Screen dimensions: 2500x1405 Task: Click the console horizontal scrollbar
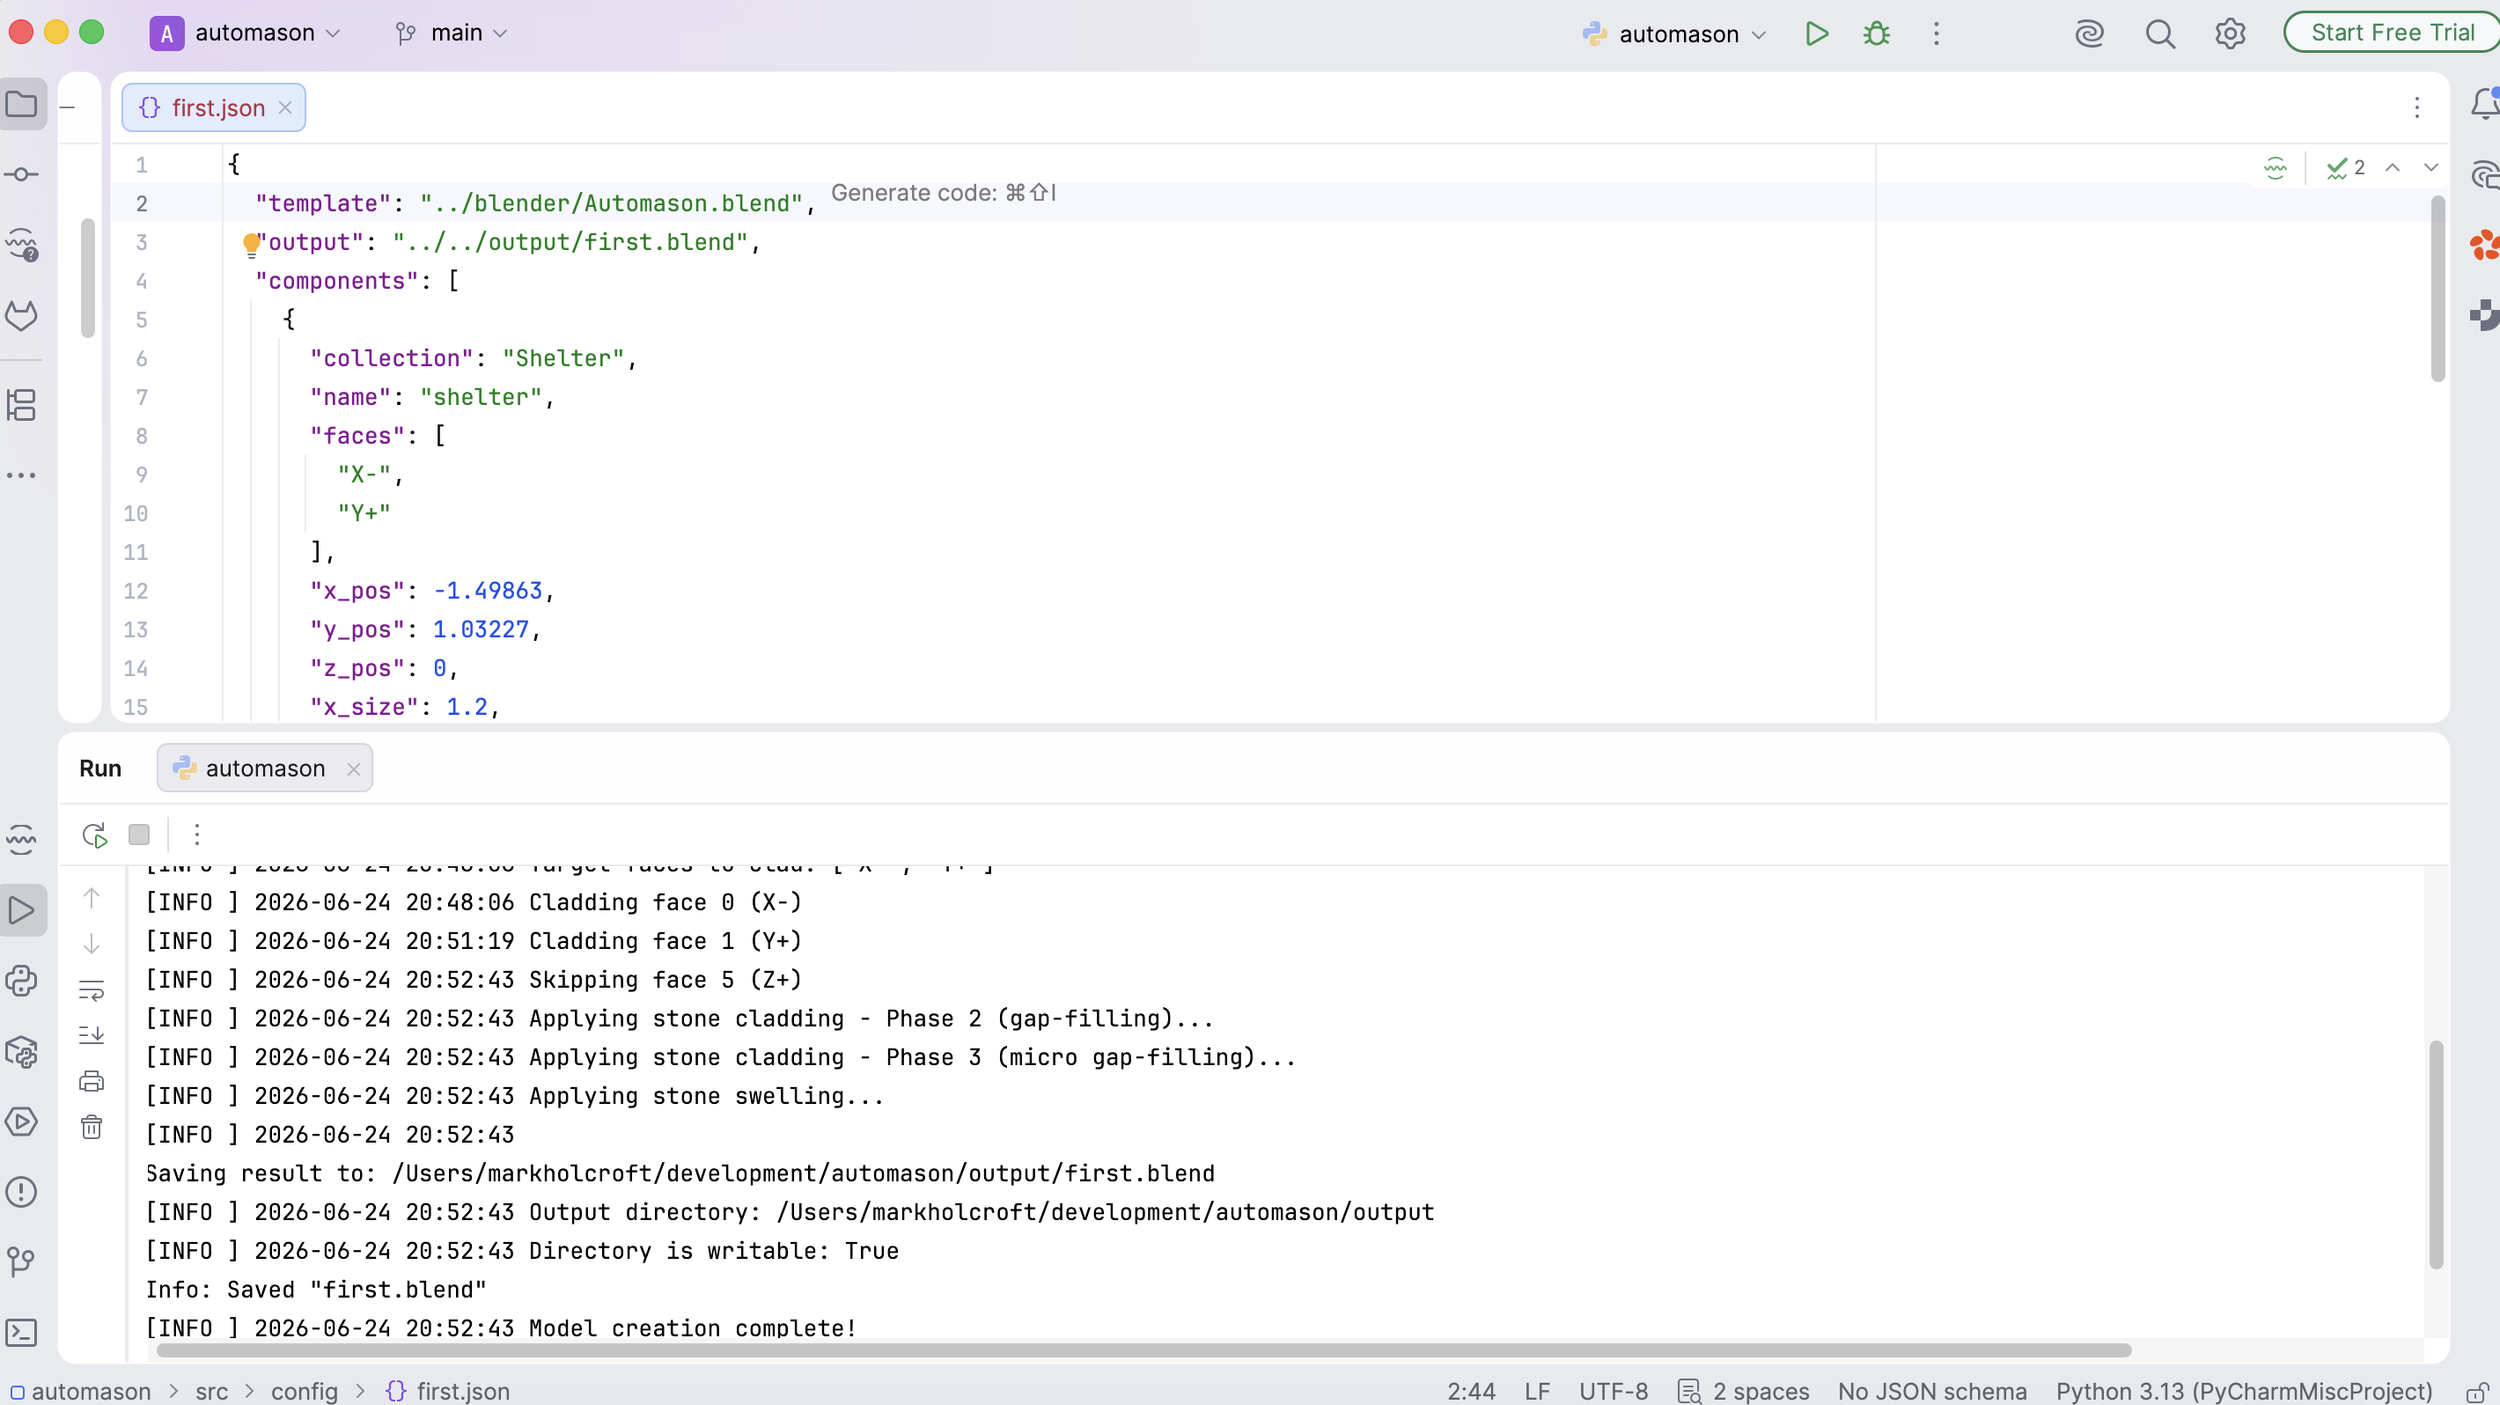pyautogui.click(x=1144, y=1351)
